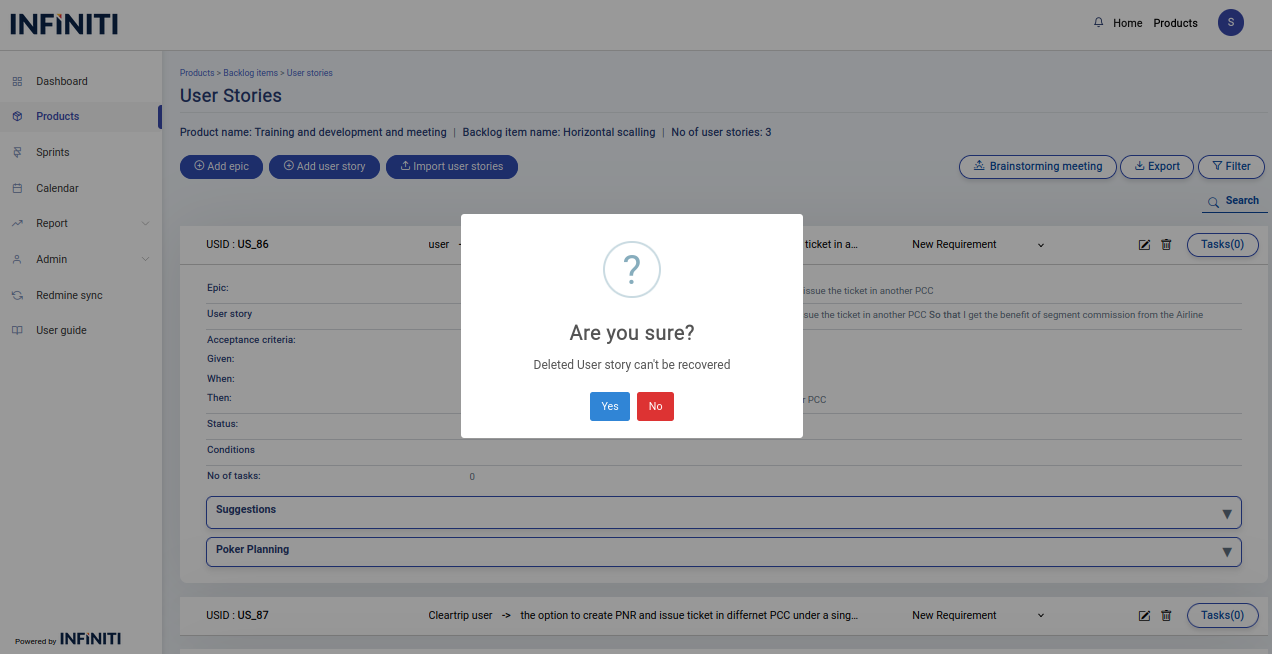Click Backlog items breadcrumb link

(x=251, y=73)
